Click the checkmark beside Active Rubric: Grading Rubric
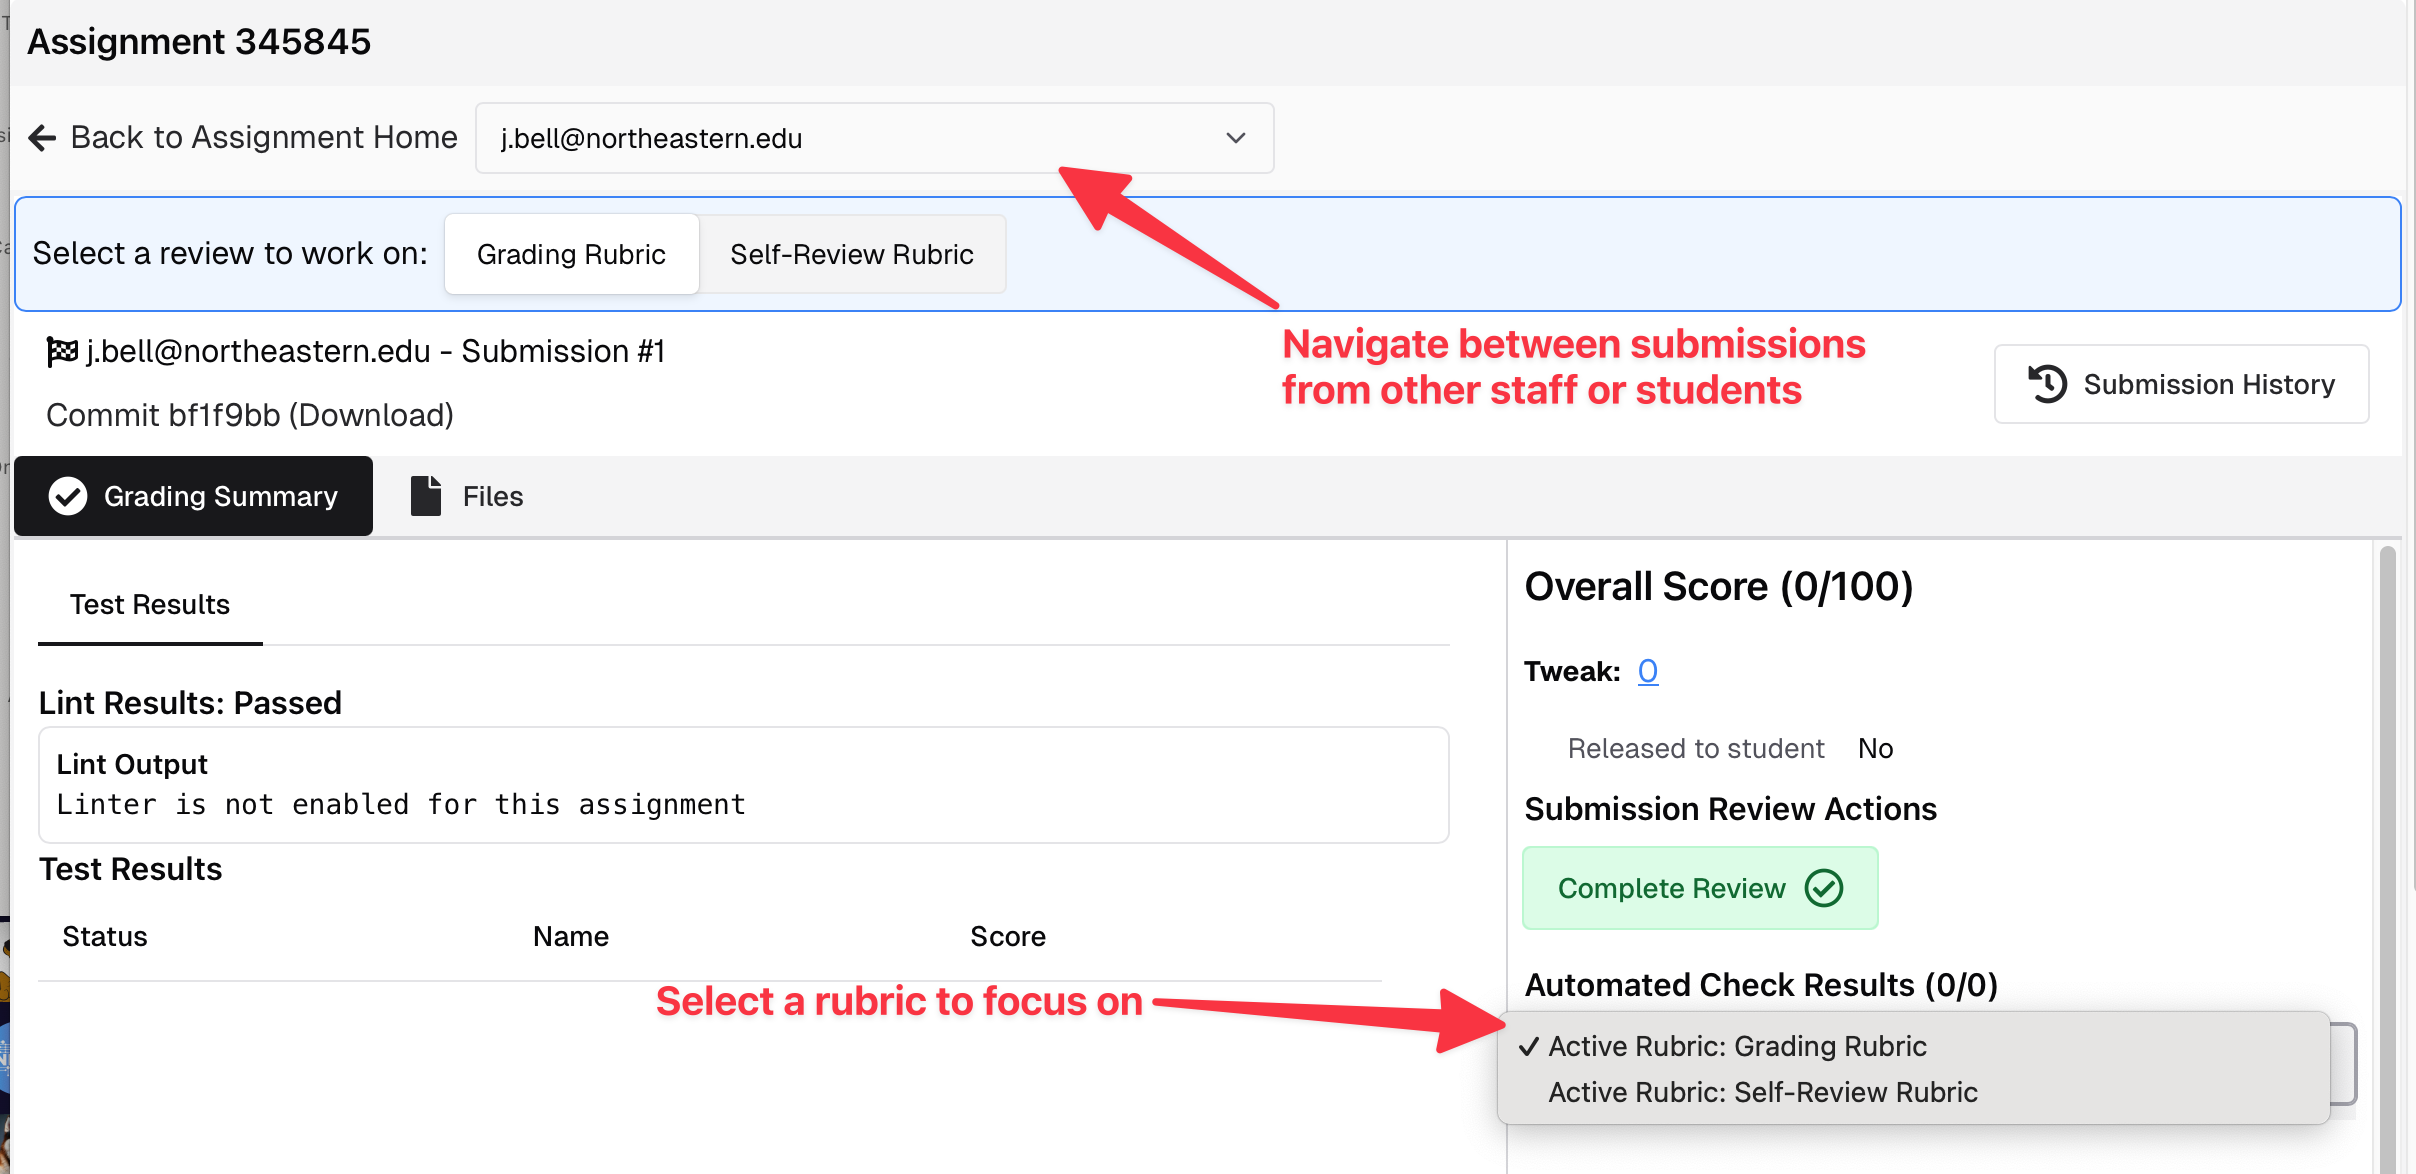The width and height of the screenshot is (2416, 1174). click(x=1528, y=1046)
